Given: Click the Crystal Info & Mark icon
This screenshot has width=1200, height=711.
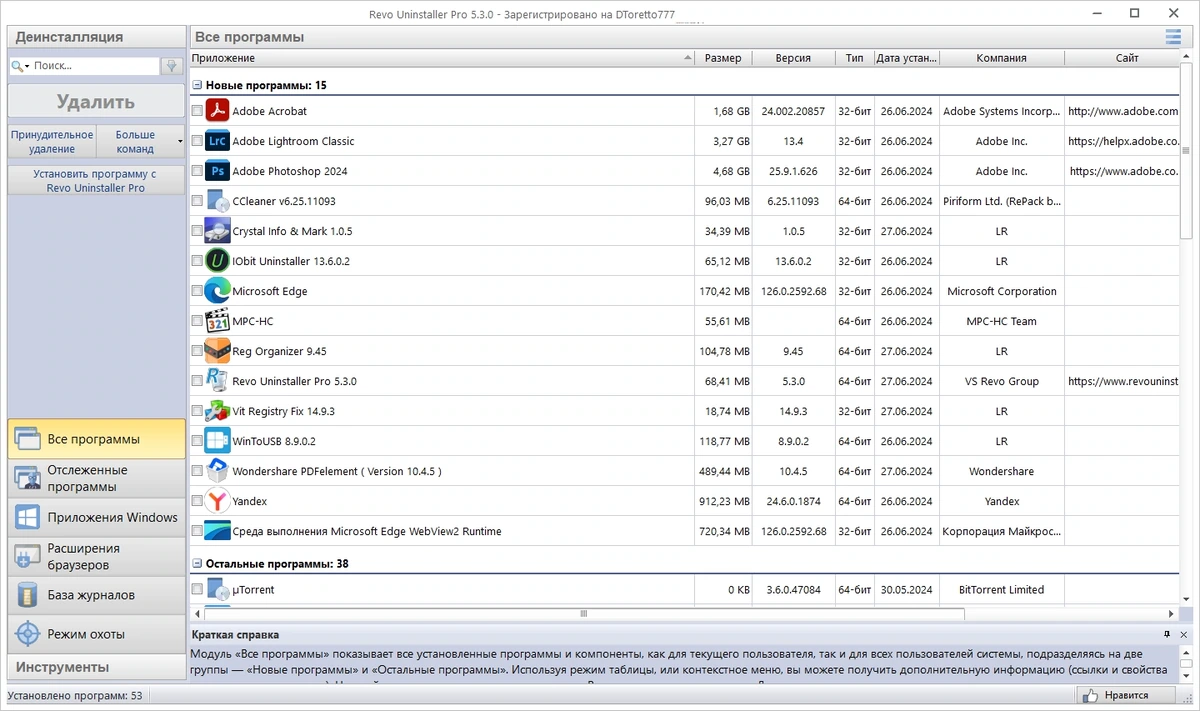Looking at the screenshot, I should point(217,231).
